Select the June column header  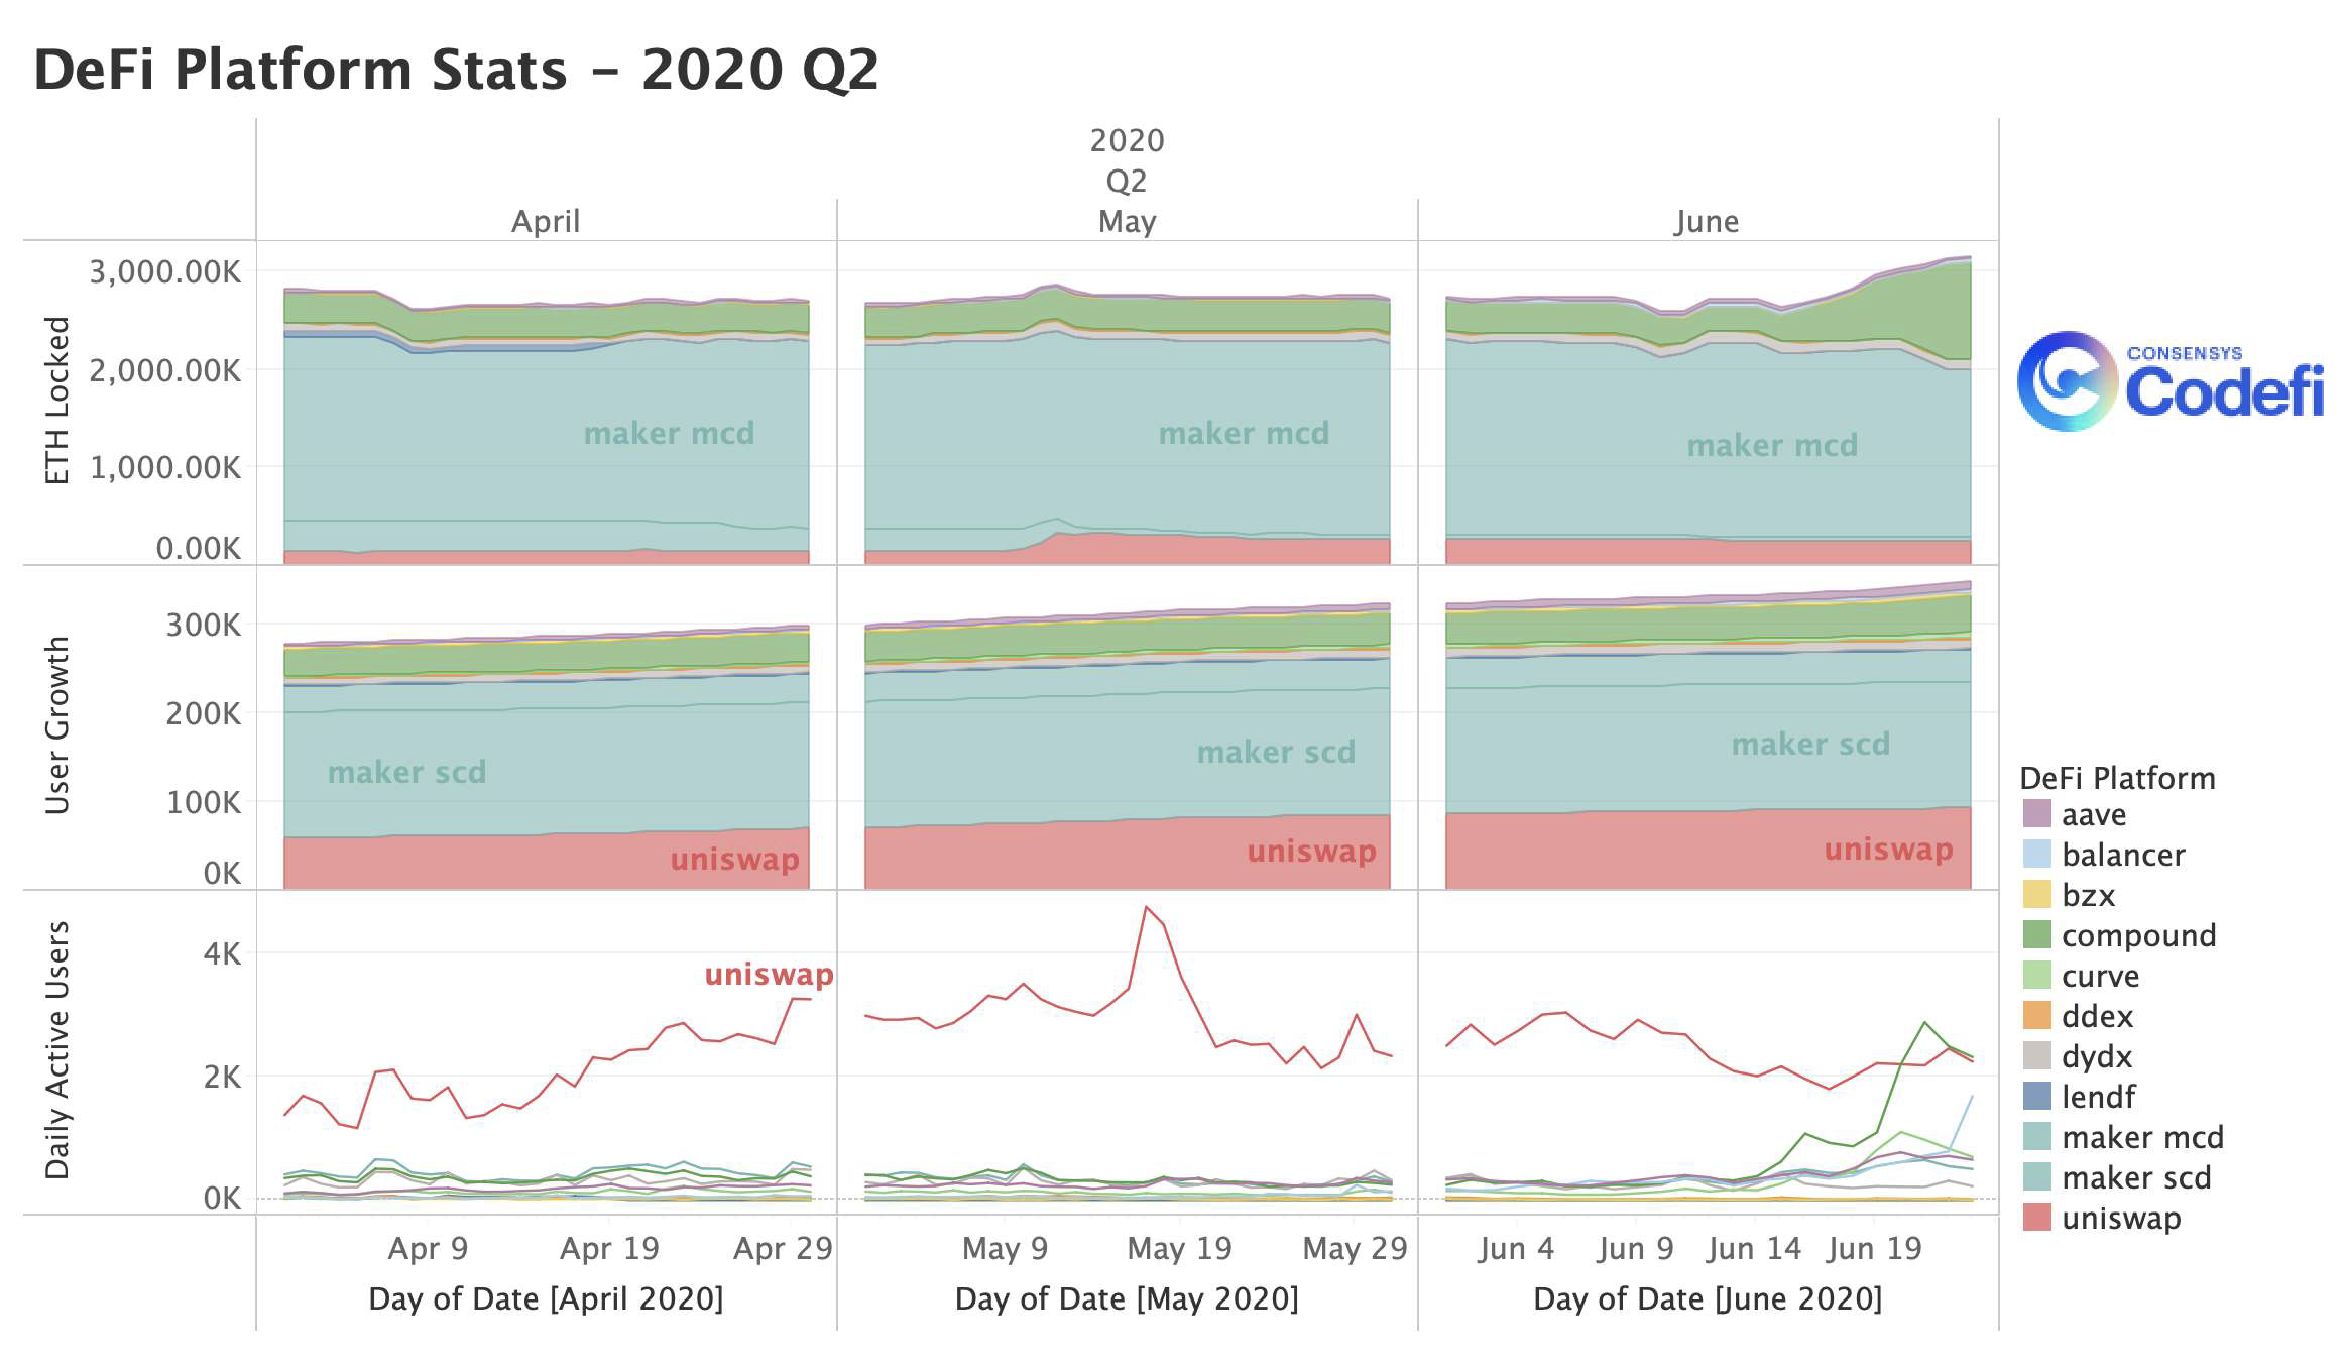[1707, 221]
